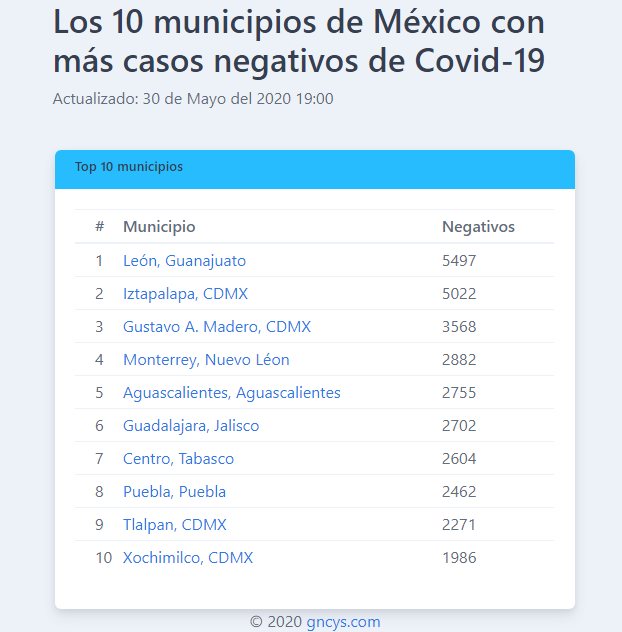Open the Centro, Tabasco link
Screen dimensions: 622x632
(178, 459)
